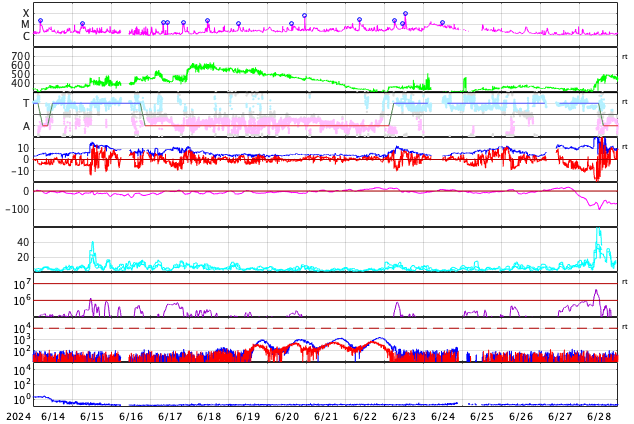Click the 40 tick on the cyan panel
This screenshot has height=424, width=634.
click(x=23, y=243)
